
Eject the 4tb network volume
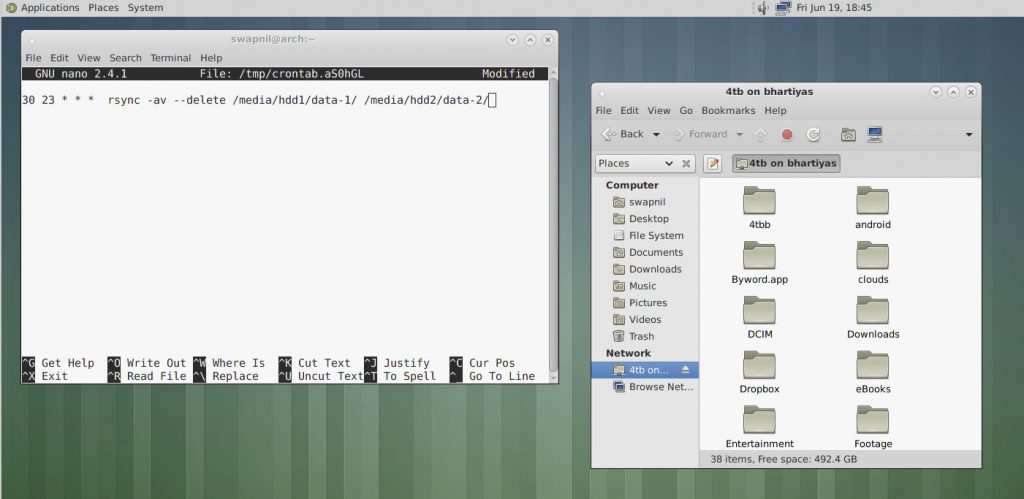(686, 370)
